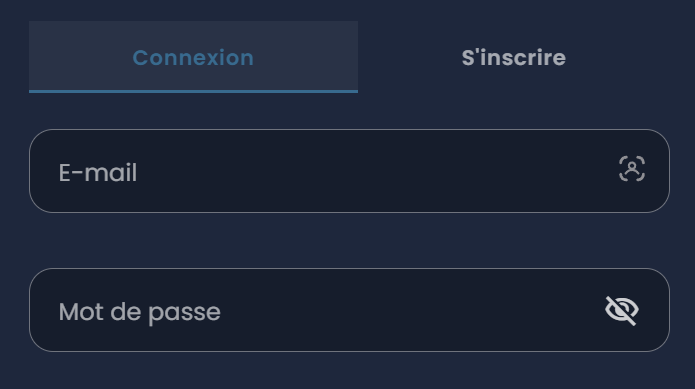Toggle password visibility with crossed-eye icon
This screenshot has height=389, width=695.
(621, 311)
